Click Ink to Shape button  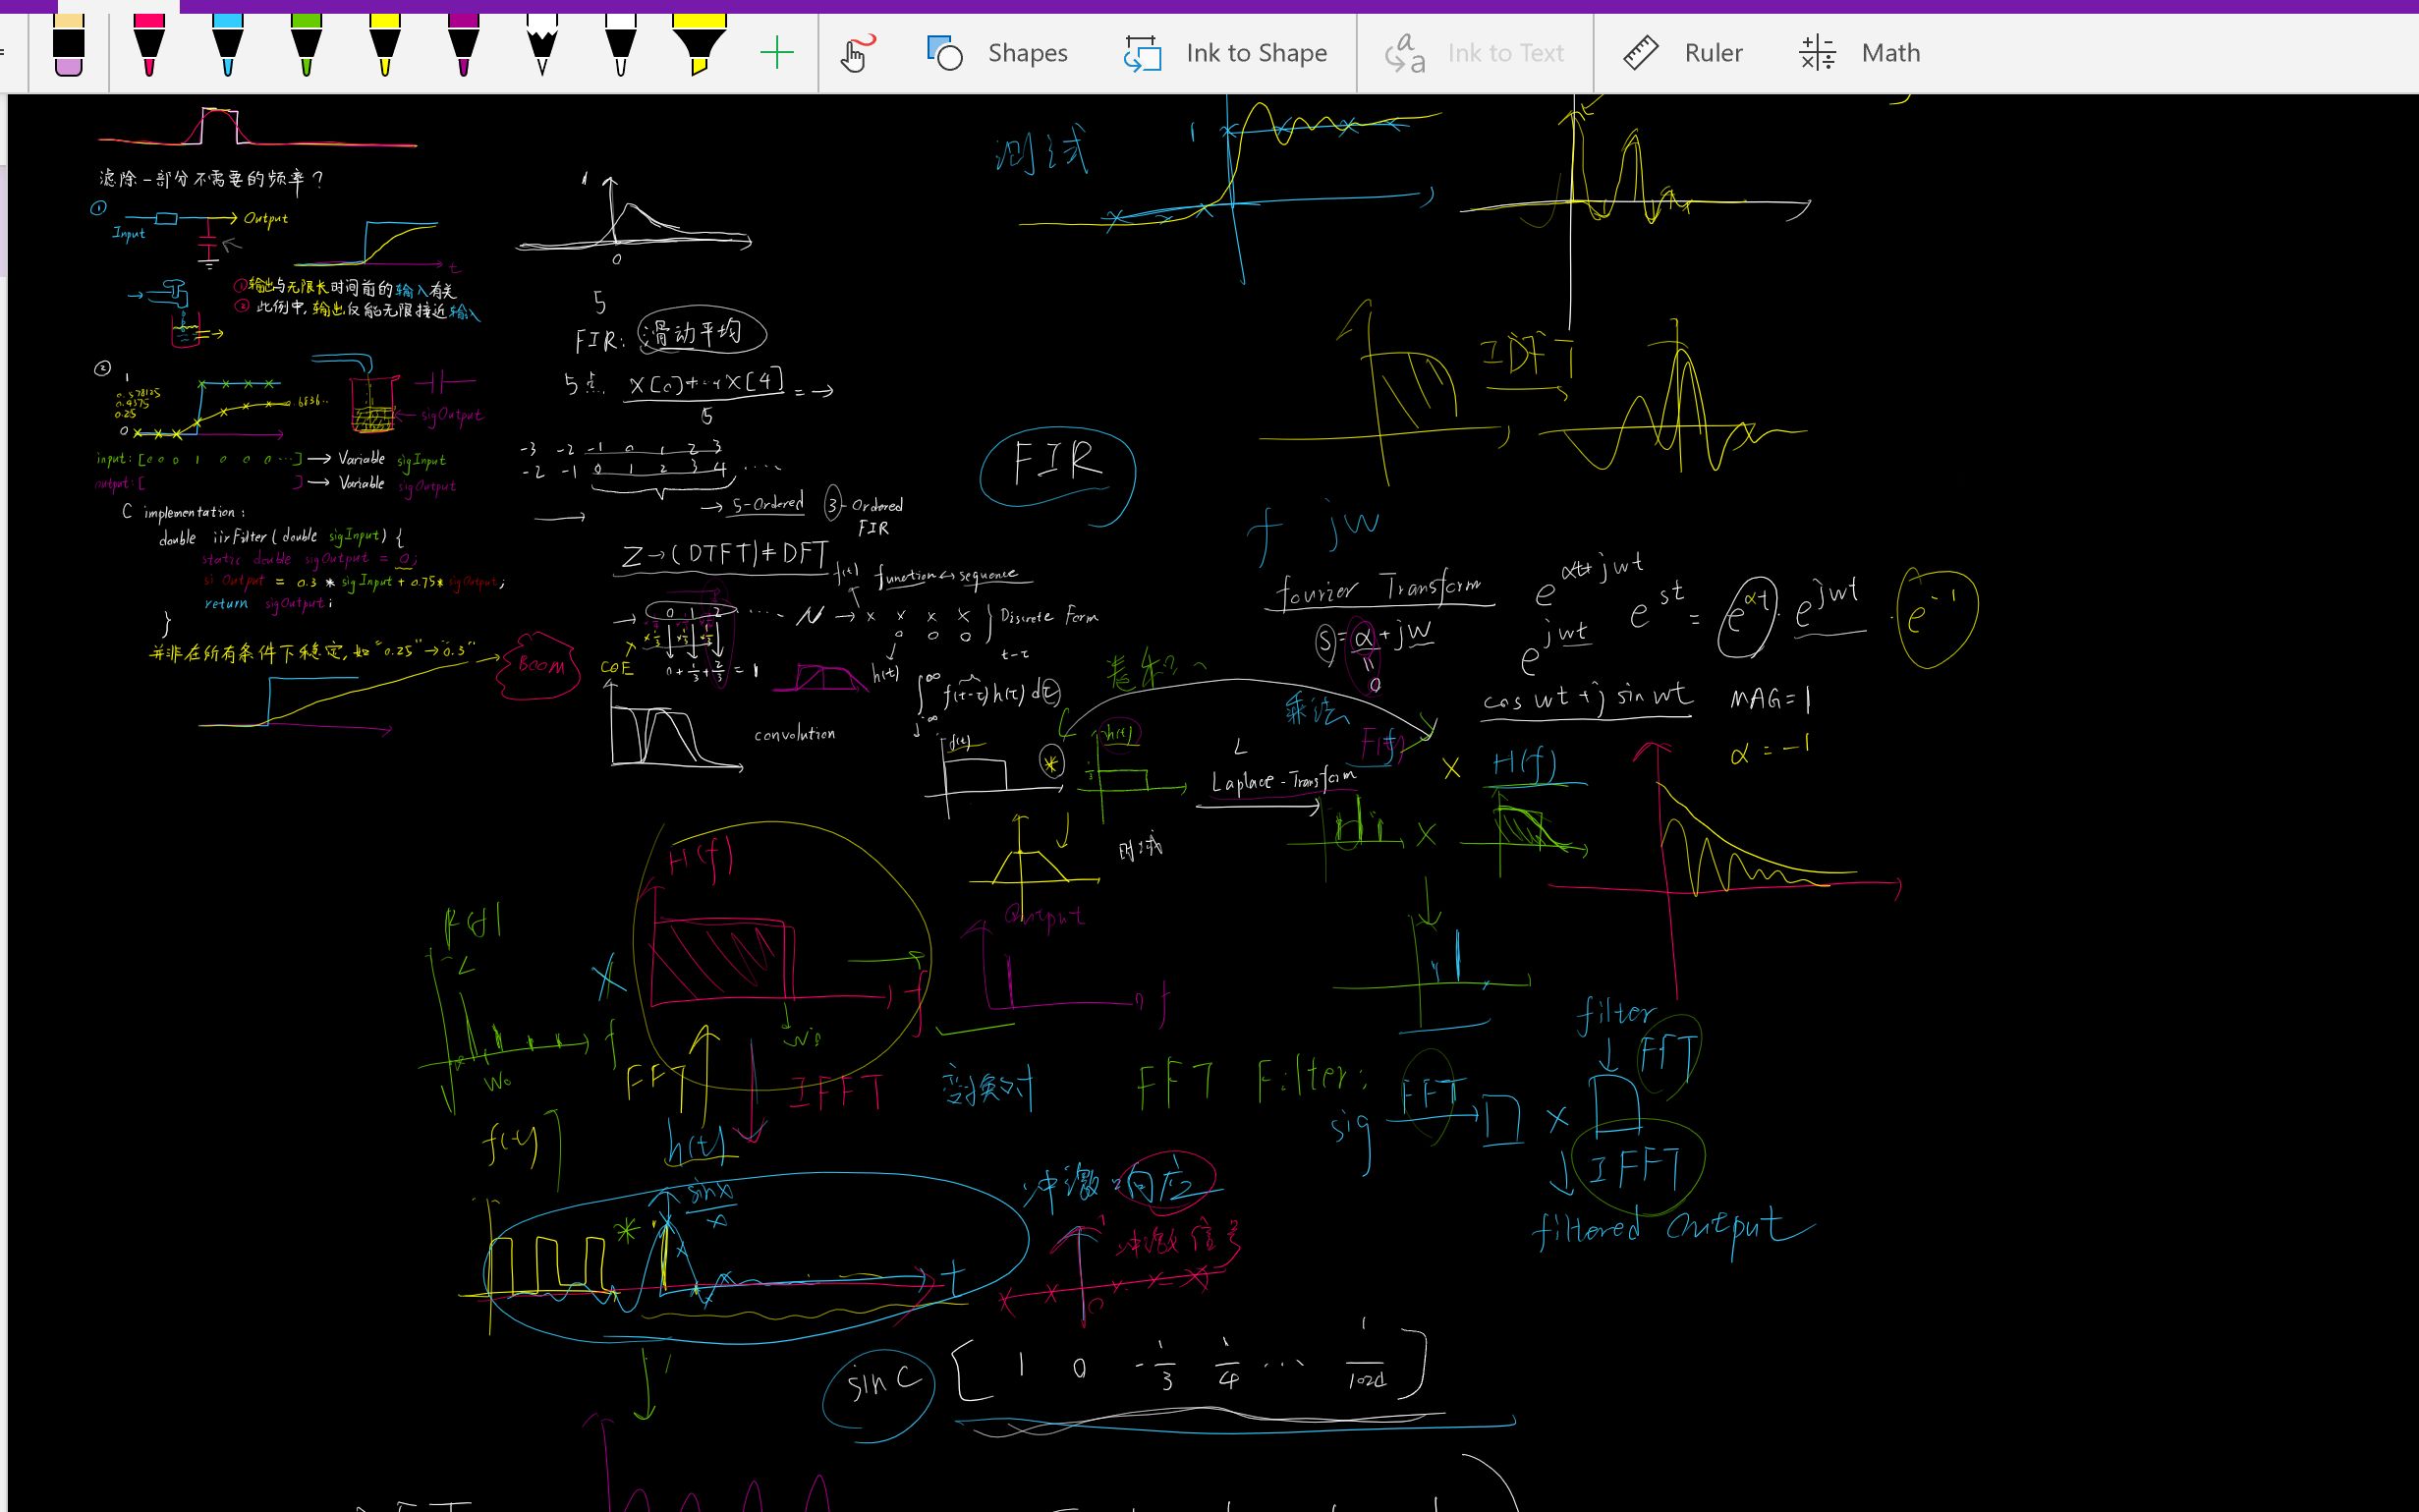tap(1256, 53)
